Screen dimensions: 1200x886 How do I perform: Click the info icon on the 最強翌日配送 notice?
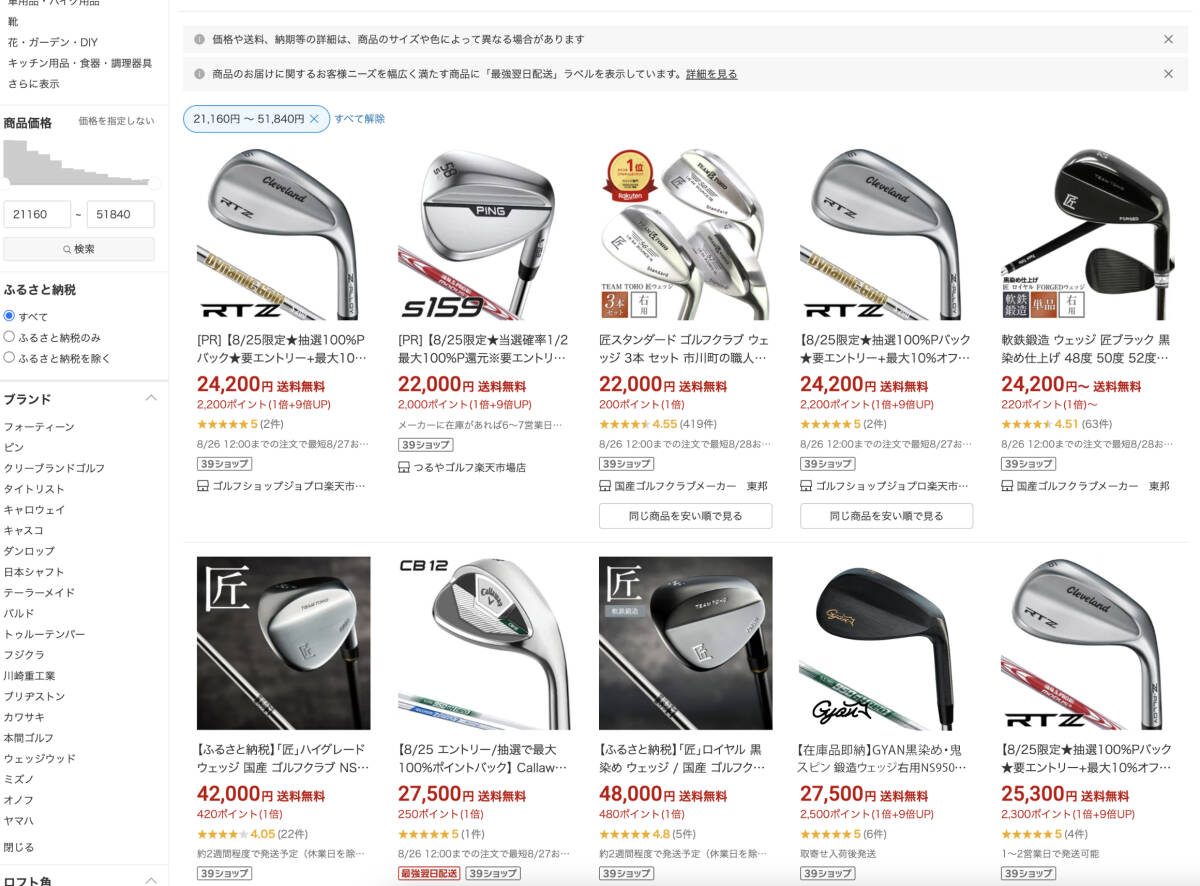[200, 74]
